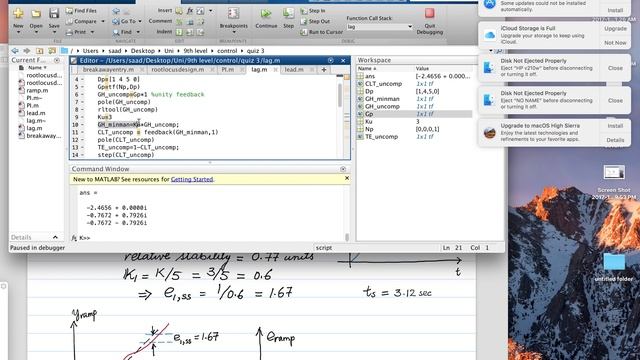Viewport: 640px width, 360px height.
Task: Continue execution with the Continue button
Action: (x=266, y=18)
